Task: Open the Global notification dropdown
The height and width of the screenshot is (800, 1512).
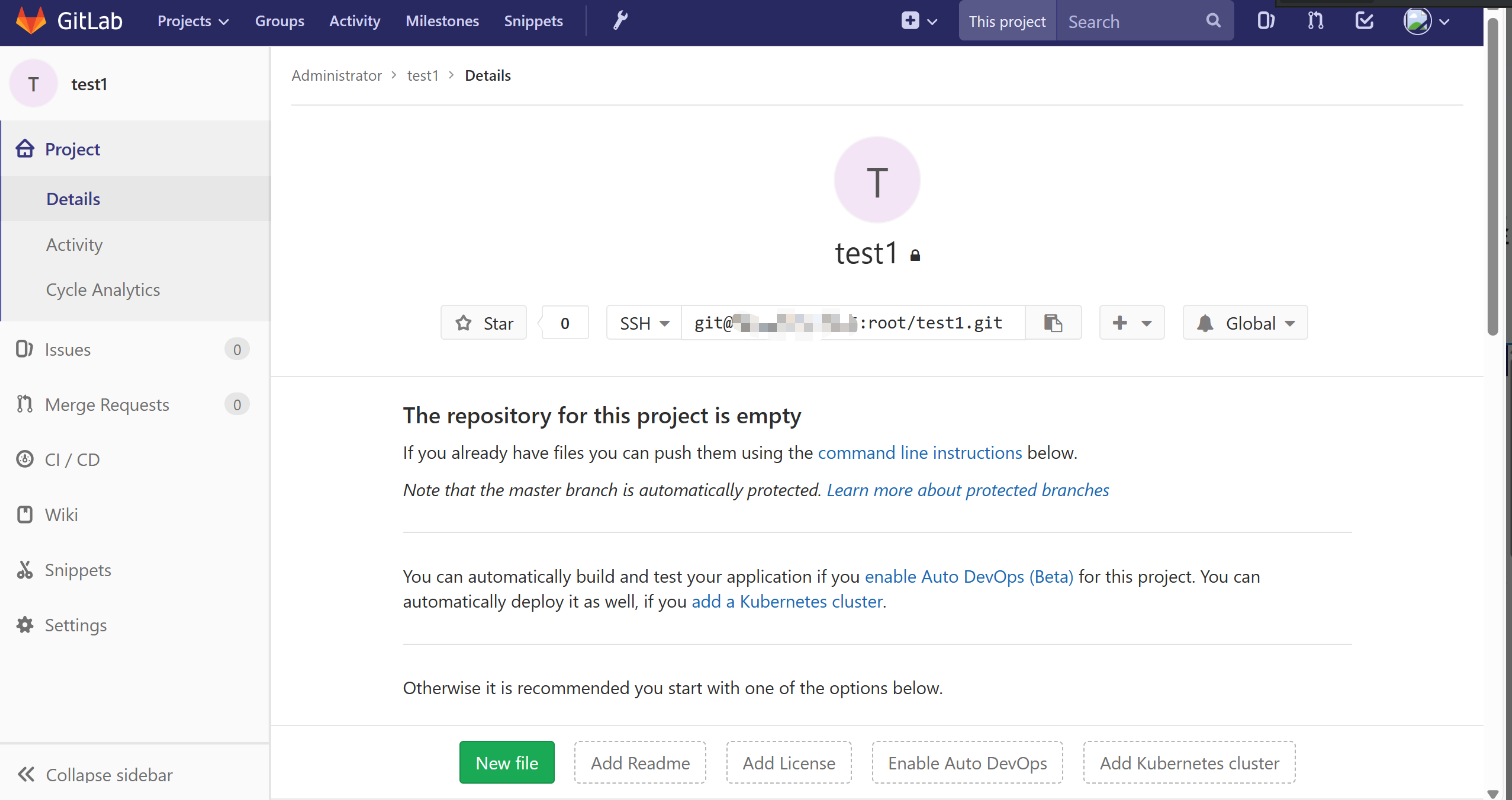Action: 1245,323
